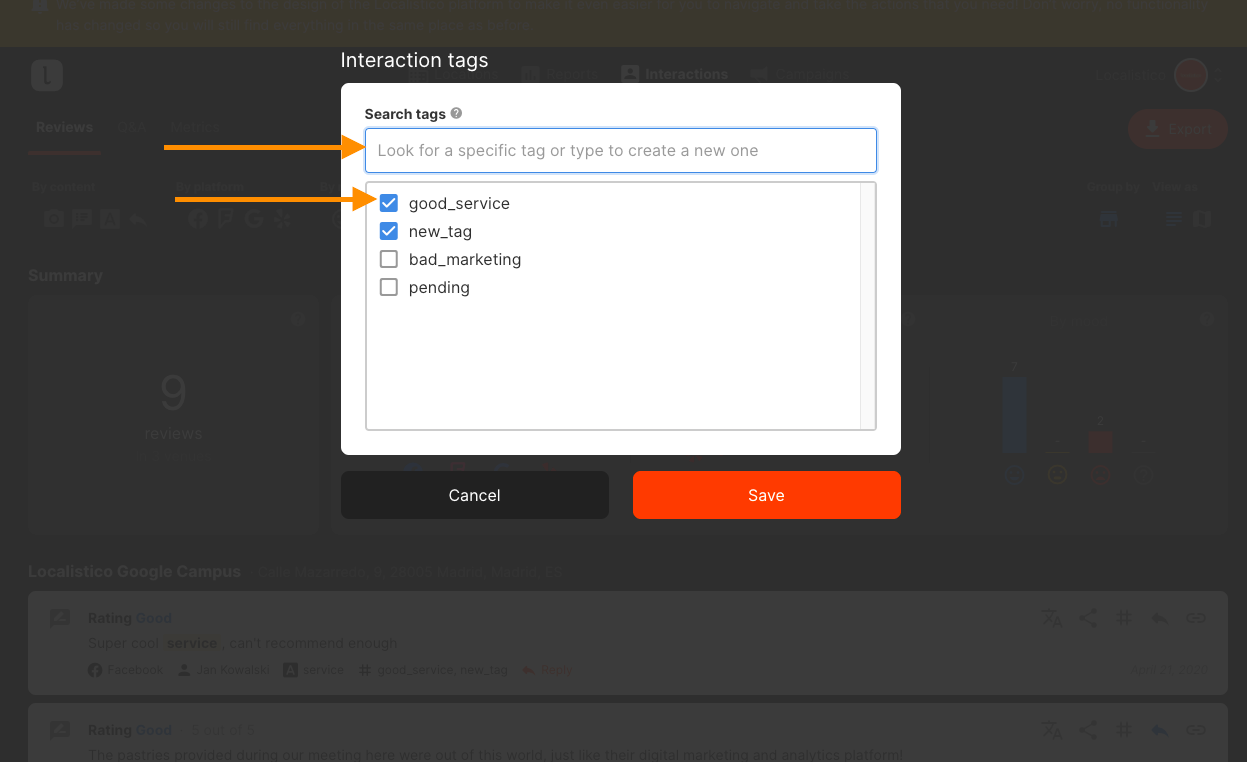Share the 'Super cool service' review
Viewport: 1247px width, 762px height.
1088,619
